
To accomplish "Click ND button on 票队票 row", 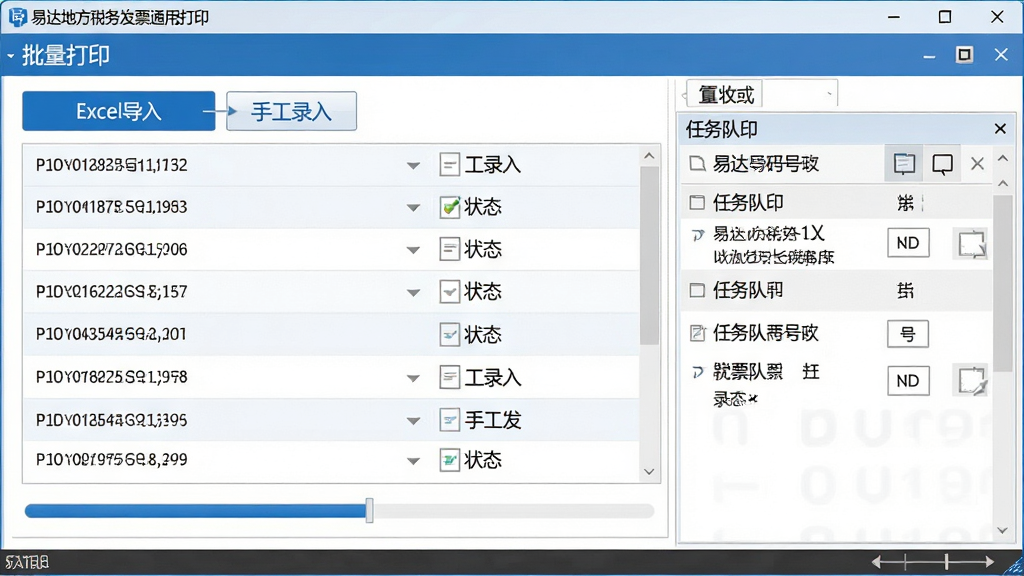I will (x=908, y=381).
